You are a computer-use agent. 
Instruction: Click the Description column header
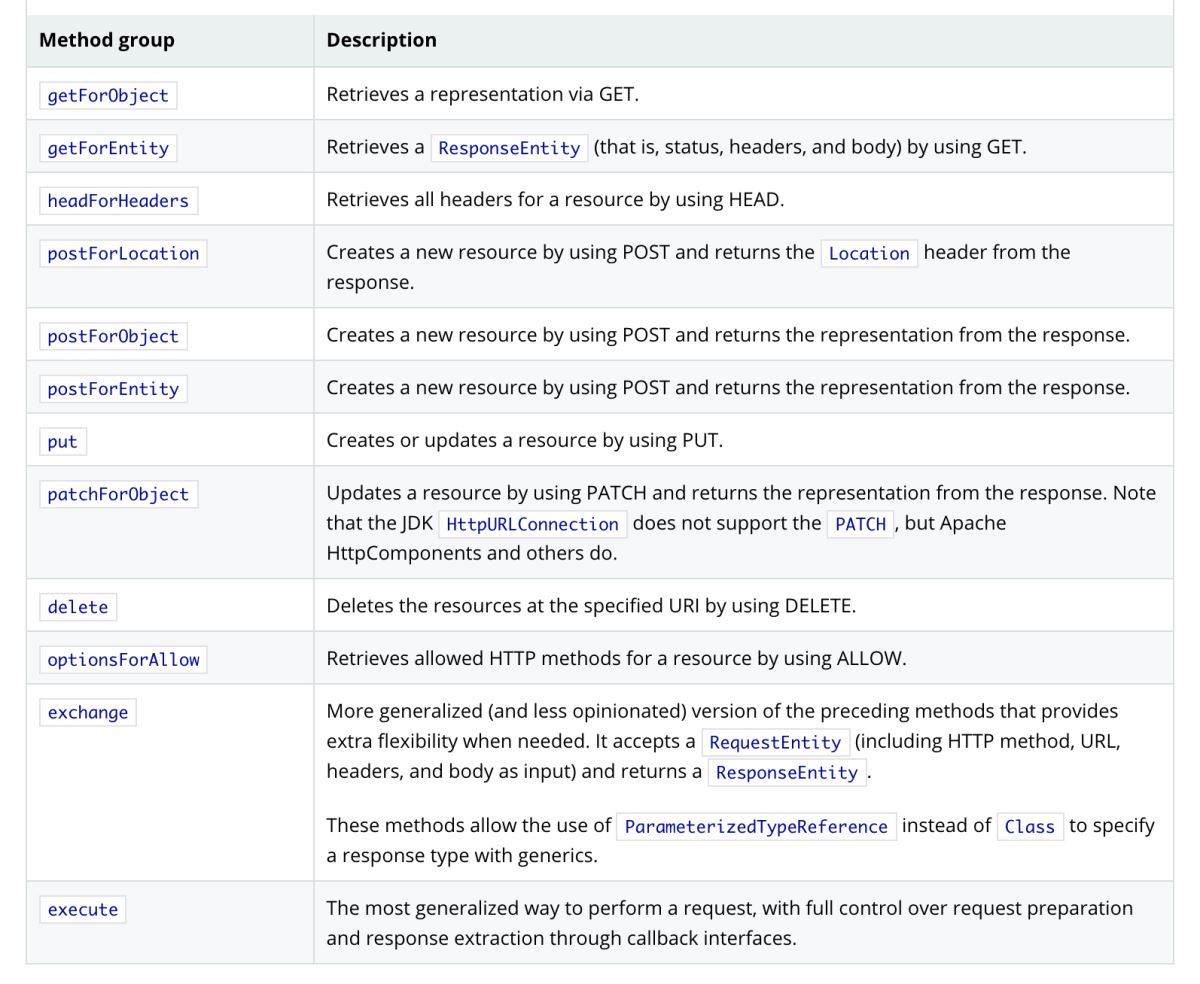click(381, 40)
